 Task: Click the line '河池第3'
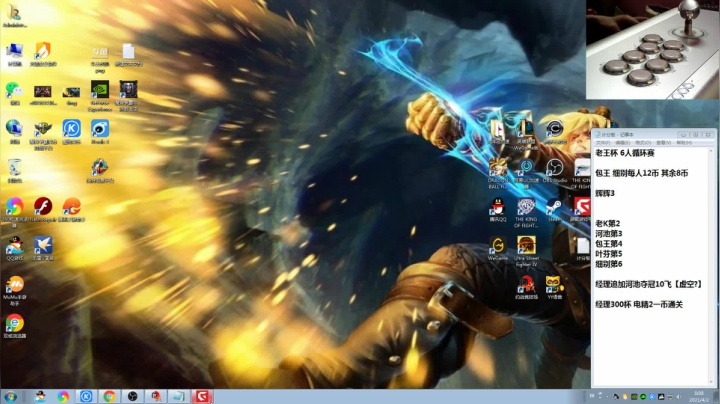coord(608,234)
